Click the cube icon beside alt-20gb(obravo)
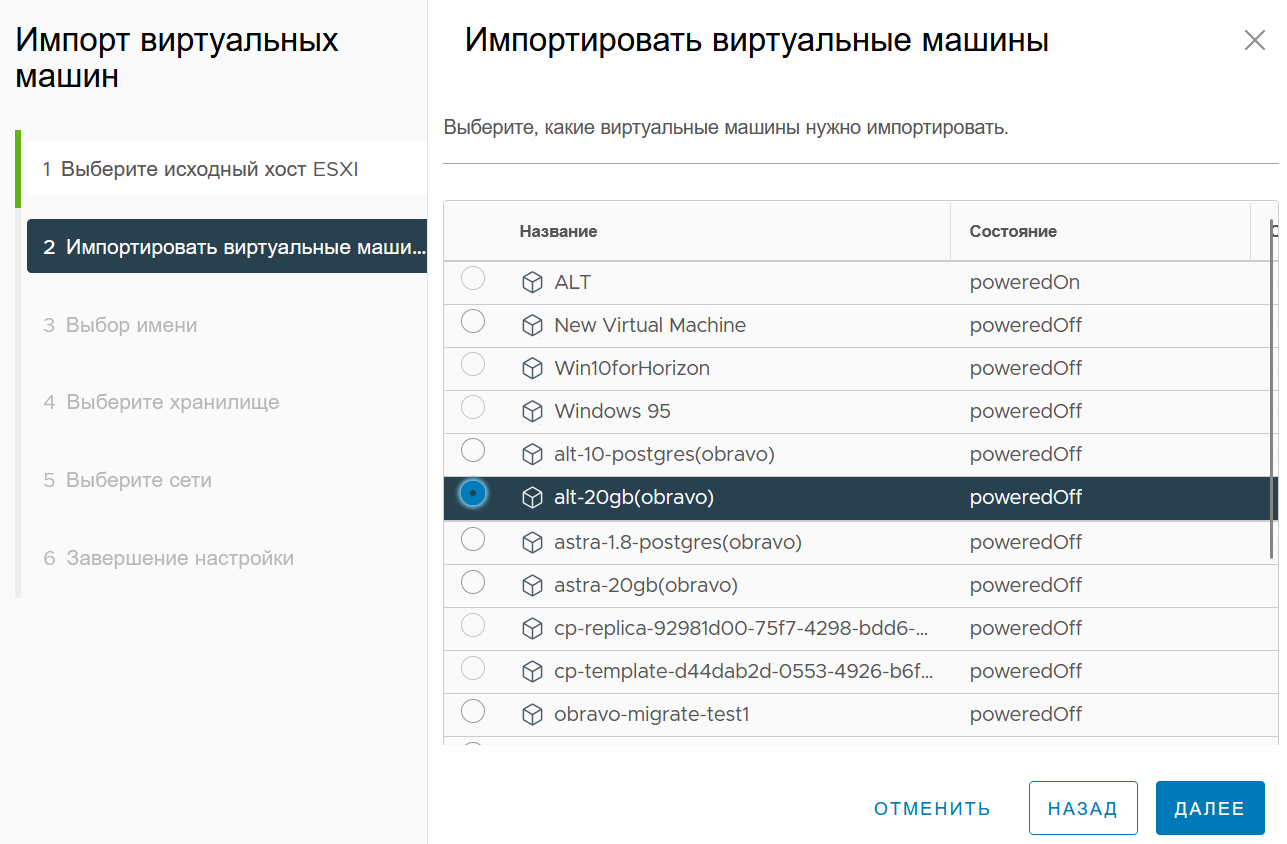This screenshot has height=844, width=1287. point(532,498)
